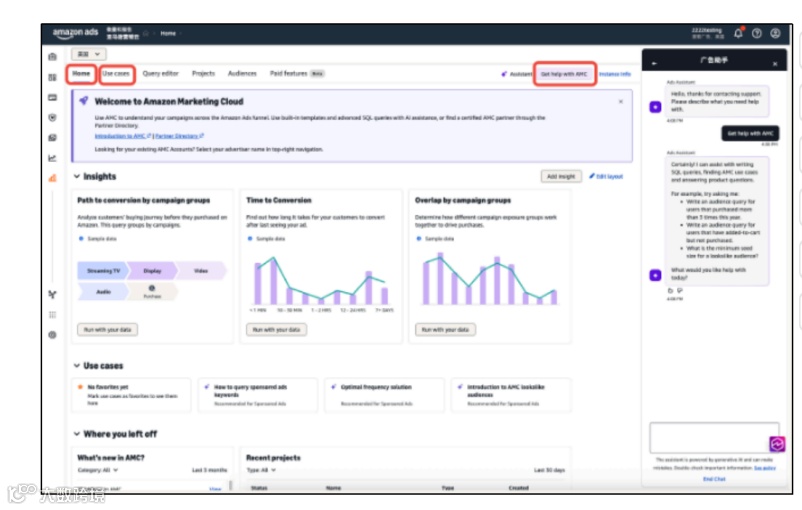Image resolution: width=802 pixels, height=510 pixels.
Task: Click the Created column header in Recent projects
Action: pyautogui.click(x=519, y=488)
